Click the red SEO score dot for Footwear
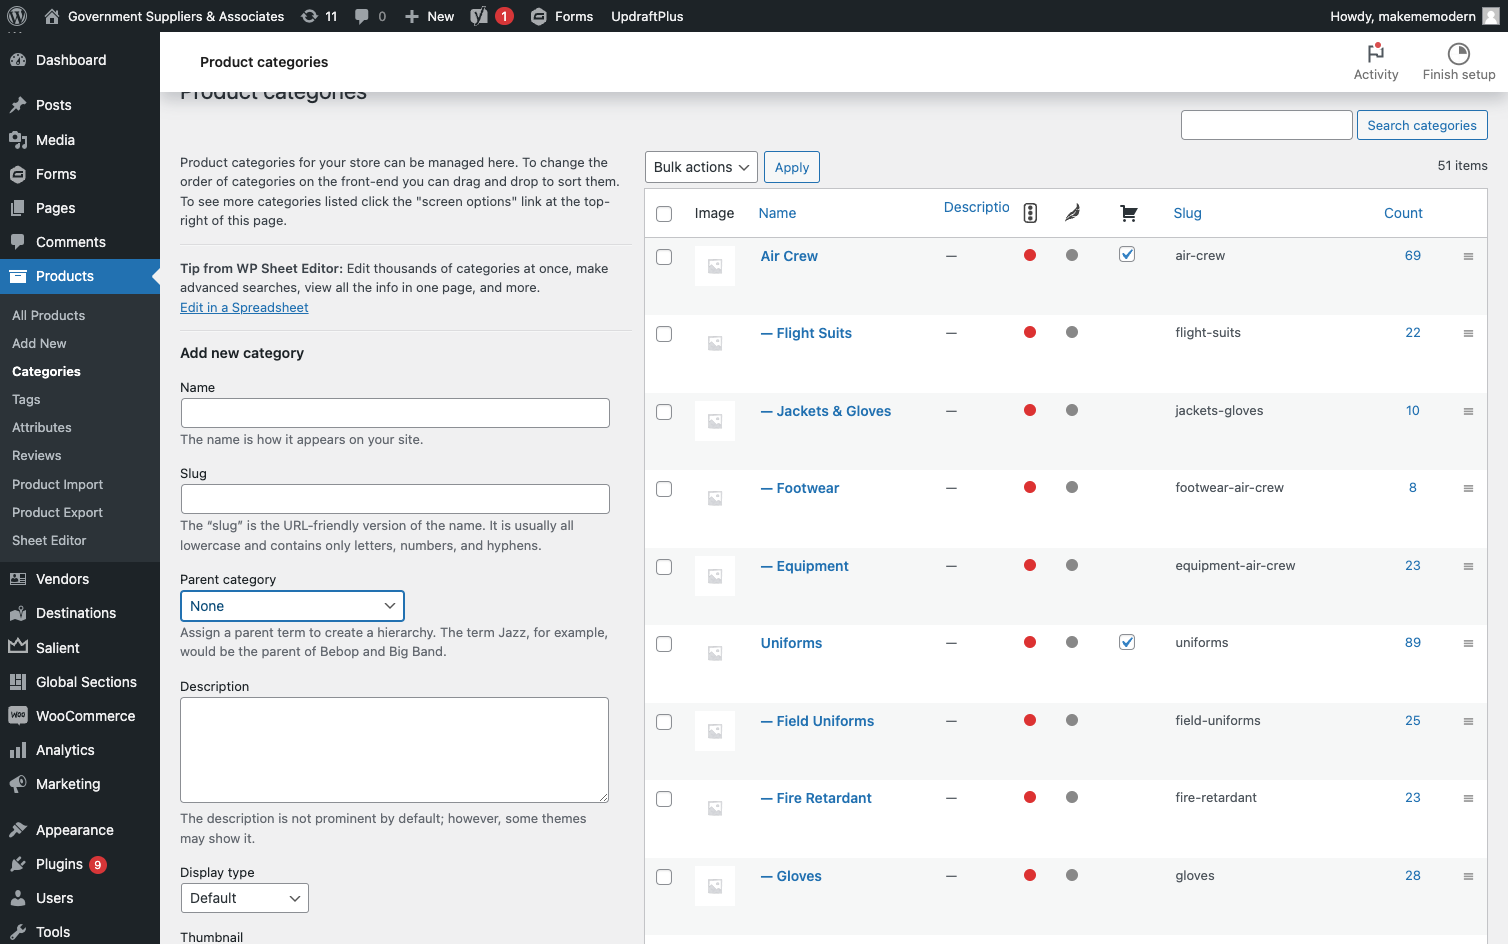The height and width of the screenshot is (944, 1508). tap(1030, 487)
